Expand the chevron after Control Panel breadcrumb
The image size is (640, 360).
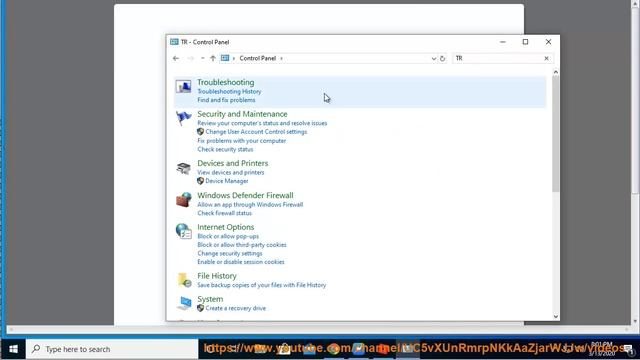click(x=281, y=58)
